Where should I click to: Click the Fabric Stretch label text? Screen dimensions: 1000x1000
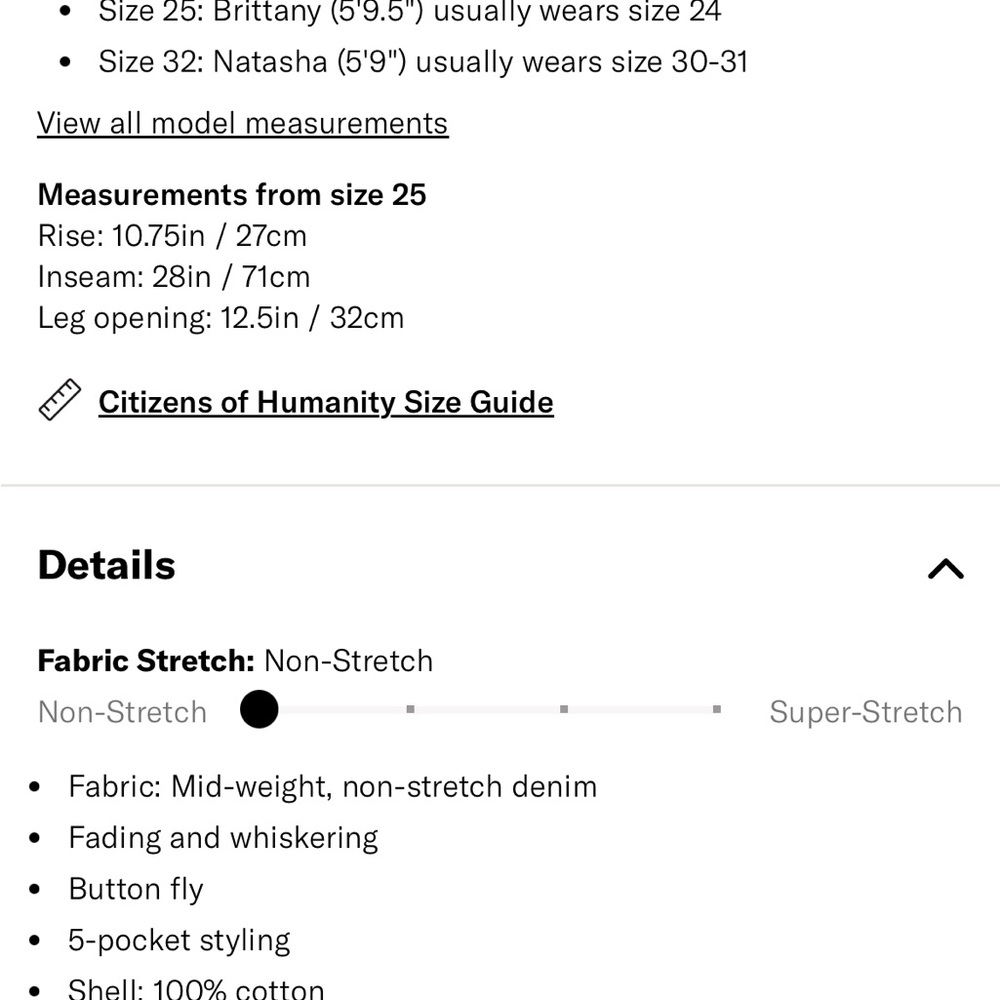pos(146,661)
